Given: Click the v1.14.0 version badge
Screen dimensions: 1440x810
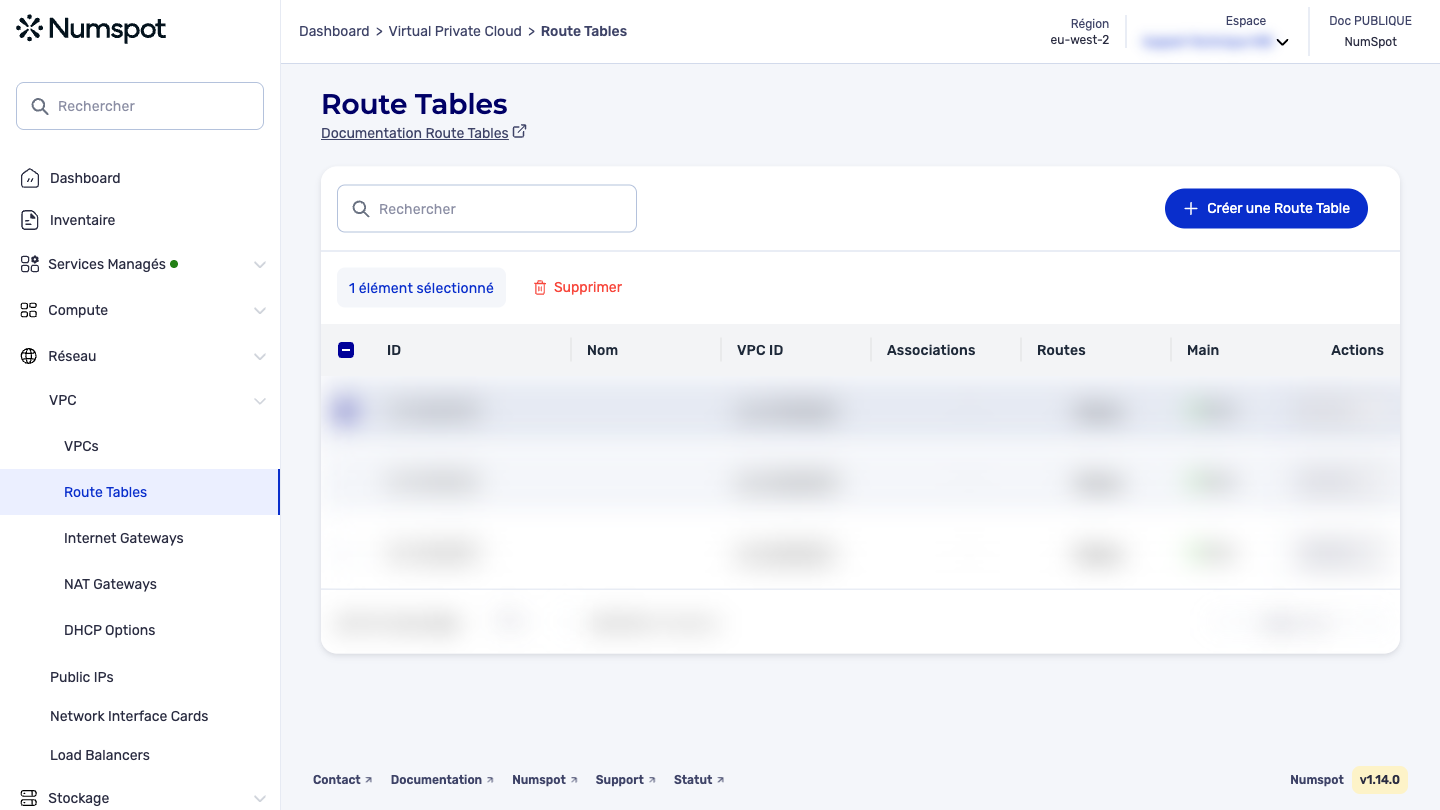Looking at the screenshot, I should [1380, 780].
